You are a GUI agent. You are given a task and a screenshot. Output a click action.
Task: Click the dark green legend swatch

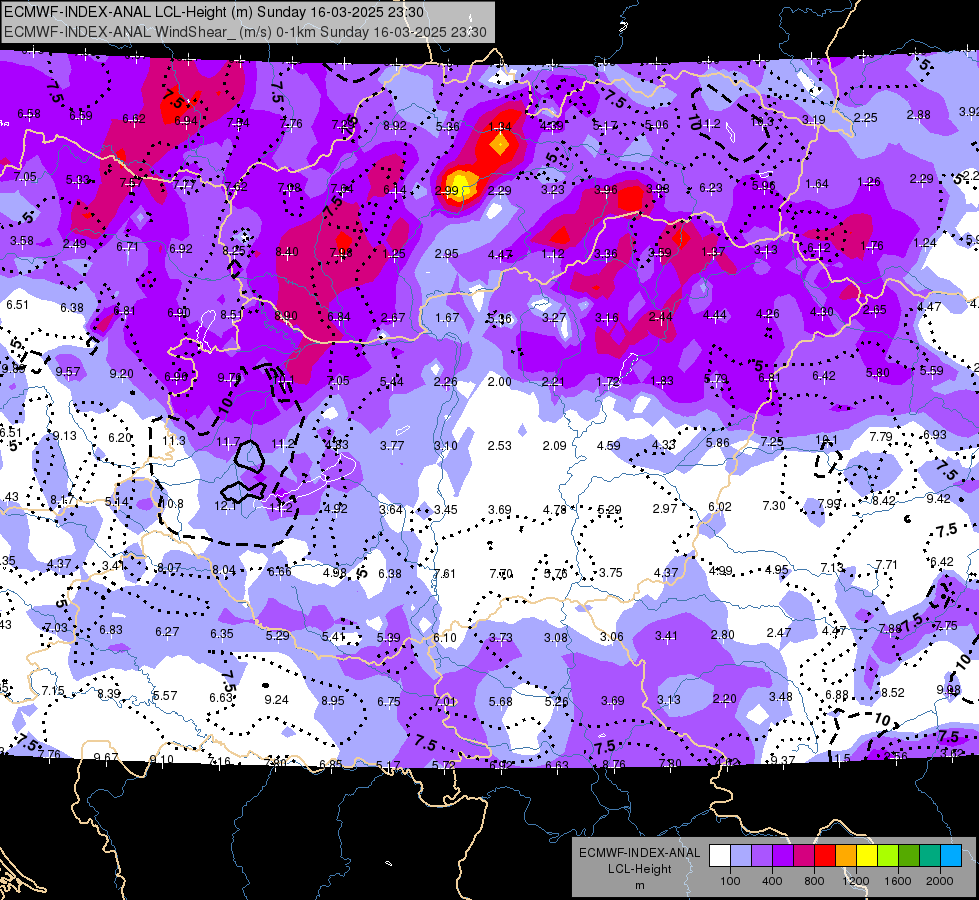click(x=908, y=856)
